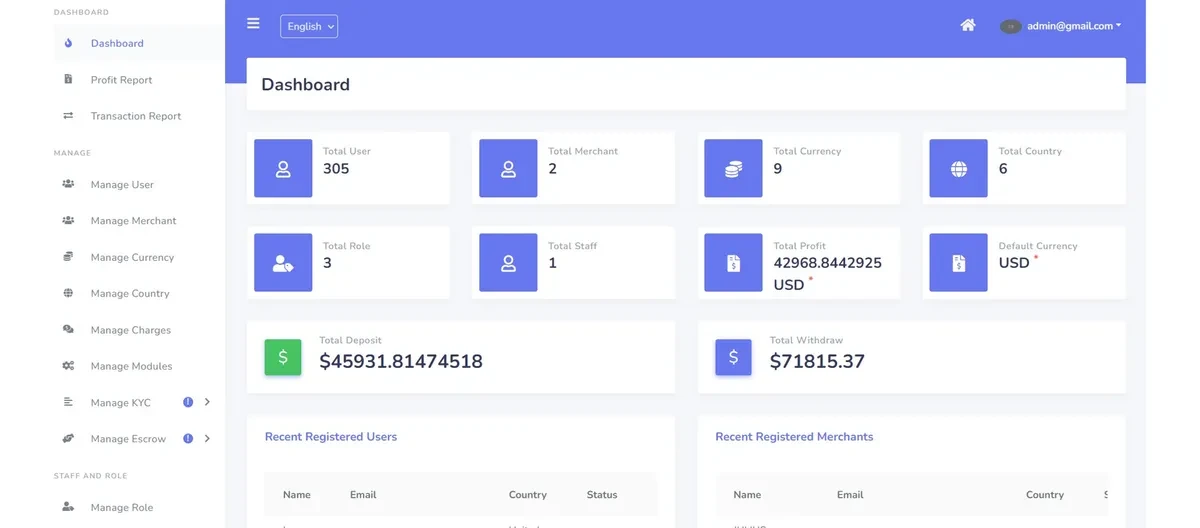Click the Total Role icon tile

tap(283, 263)
